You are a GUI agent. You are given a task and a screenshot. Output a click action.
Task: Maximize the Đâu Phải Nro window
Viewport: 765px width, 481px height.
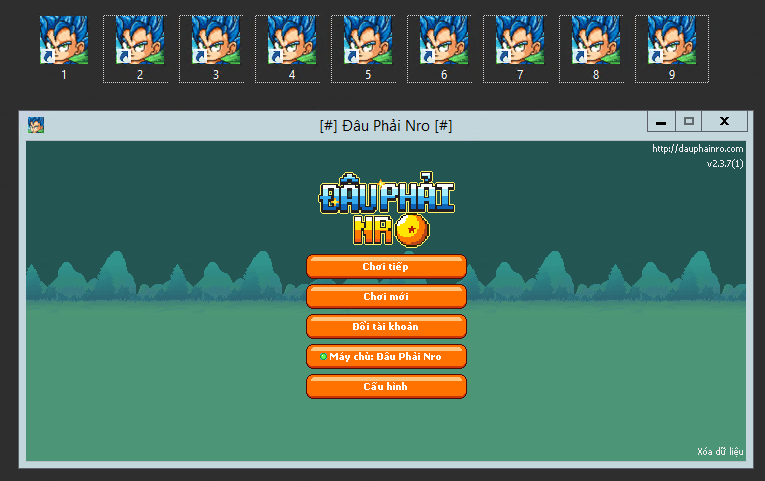click(x=688, y=121)
